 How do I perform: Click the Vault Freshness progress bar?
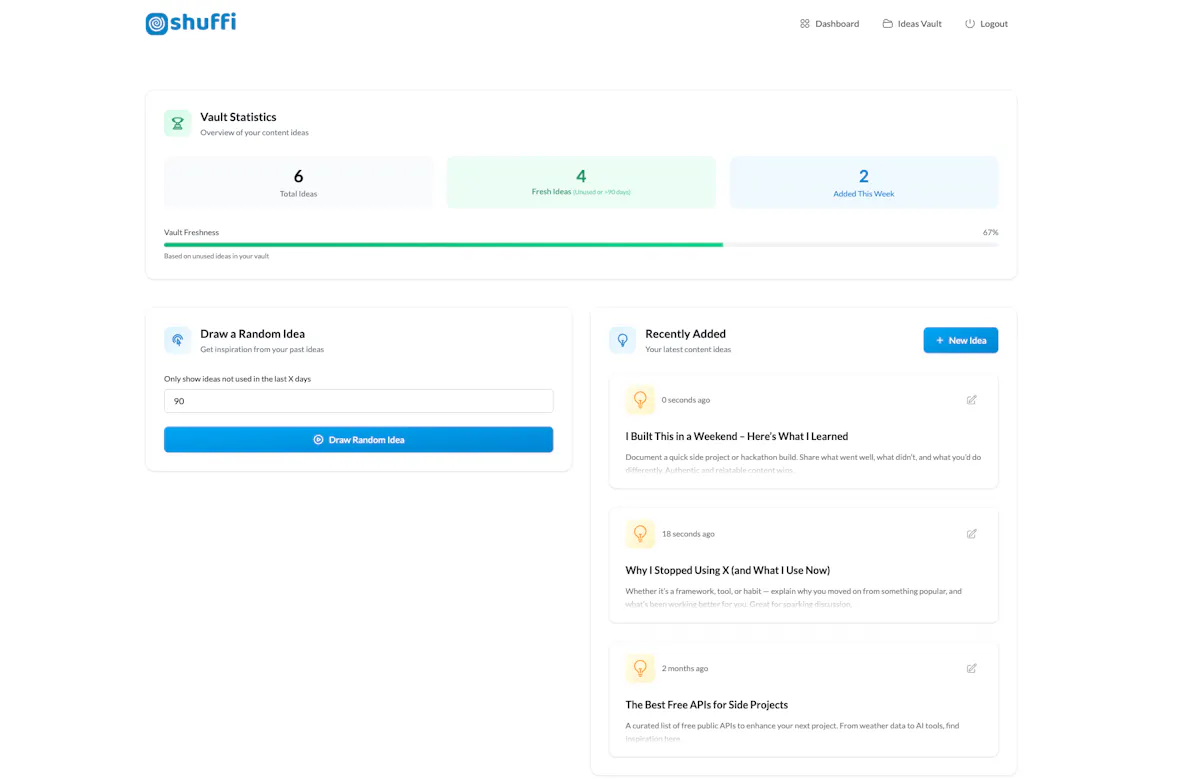coord(581,244)
